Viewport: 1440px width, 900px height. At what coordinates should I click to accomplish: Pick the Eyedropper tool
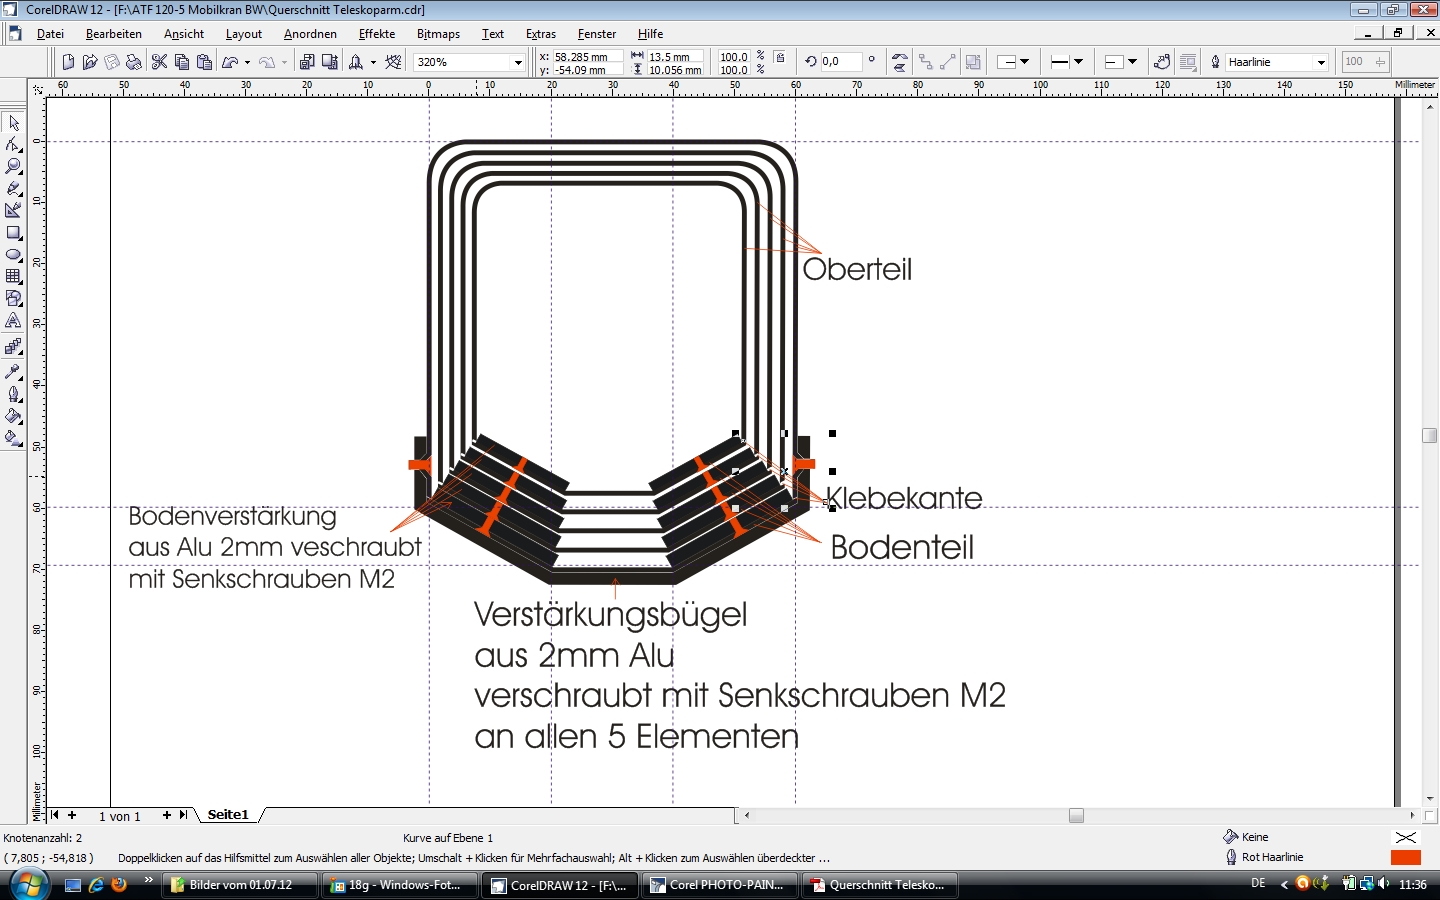click(x=14, y=371)
